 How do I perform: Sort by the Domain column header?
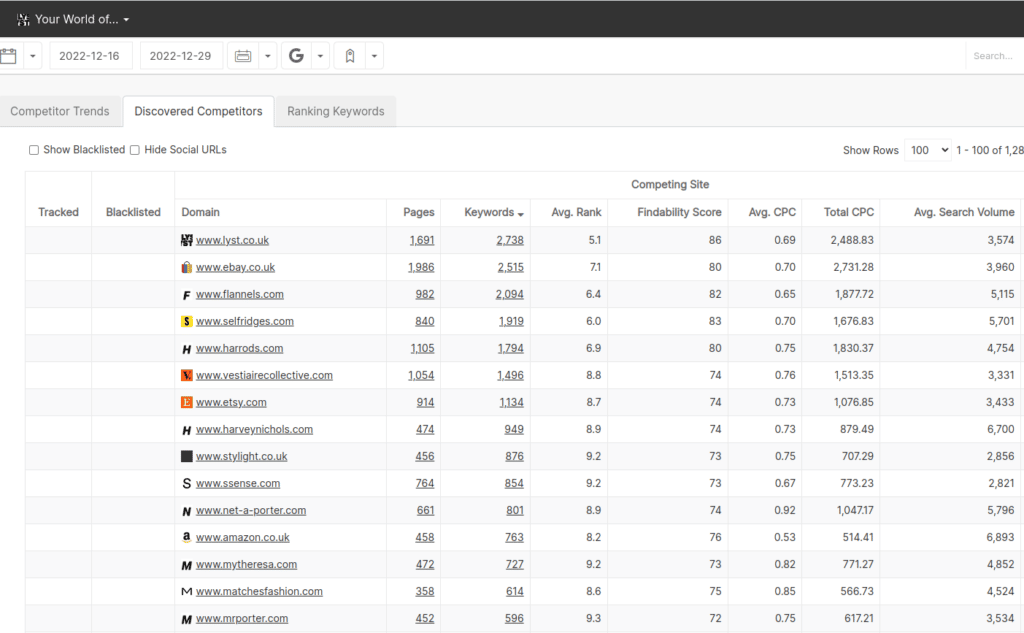pyautogui.click(x=200, y=212)
